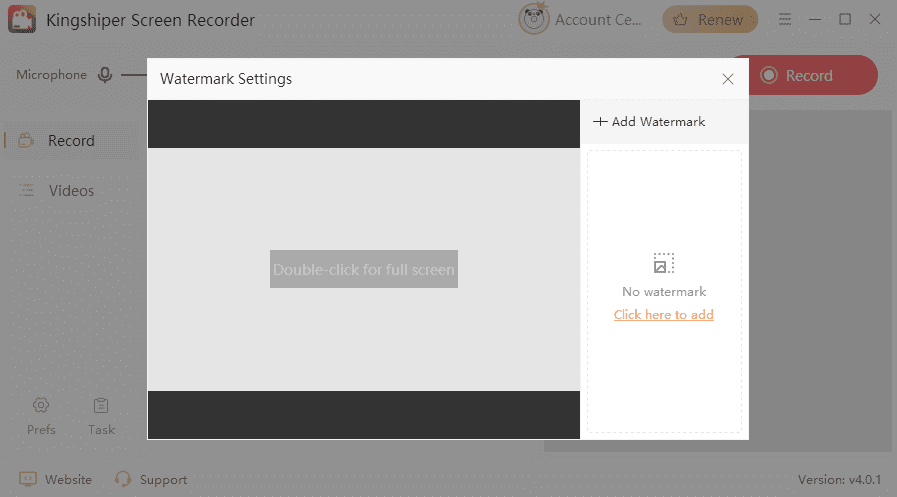Open the hamburger menu in title bar
This screenshot has width=897, height=497.
[x=785, y=19]
